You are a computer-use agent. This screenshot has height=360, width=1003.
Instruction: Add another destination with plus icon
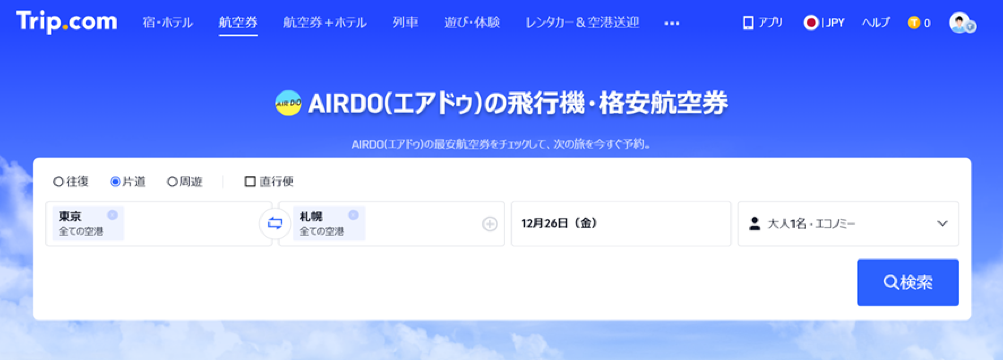490,224
